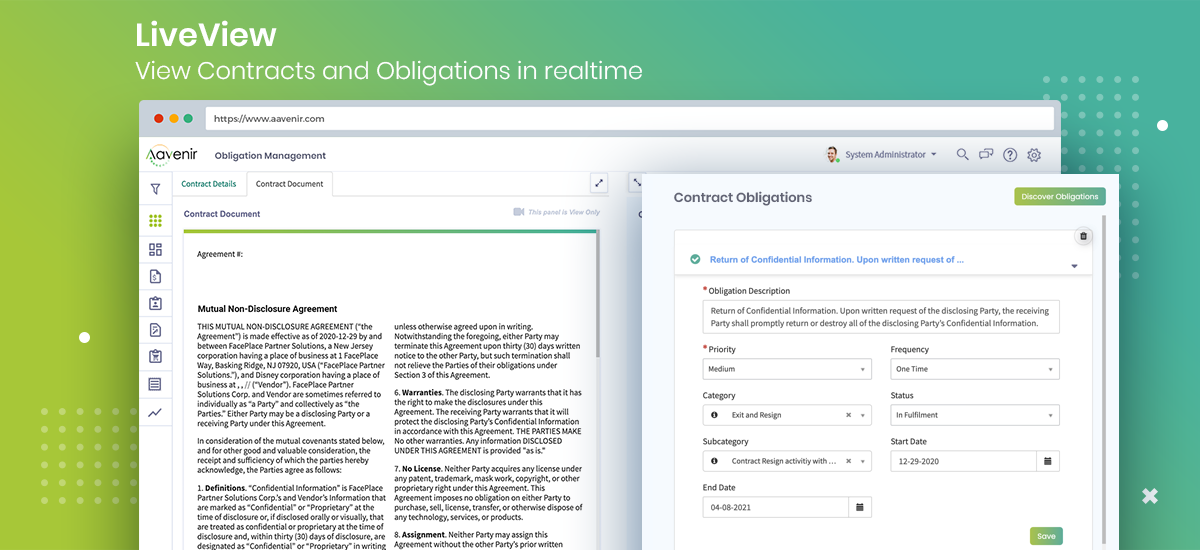
Task: Open the dollar document sidebar icon
Action: coord(155,276)
